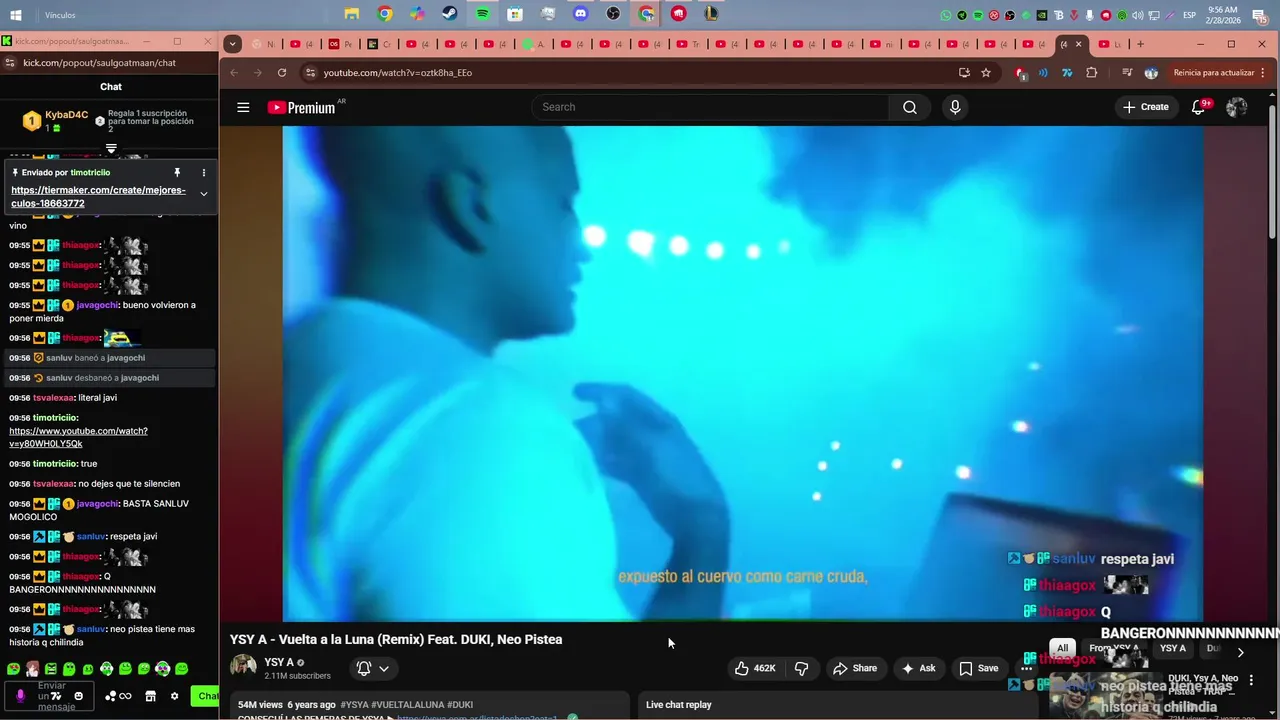Dislike the video
Viewport: 1280px width, 720px height.
pos(801,668)
